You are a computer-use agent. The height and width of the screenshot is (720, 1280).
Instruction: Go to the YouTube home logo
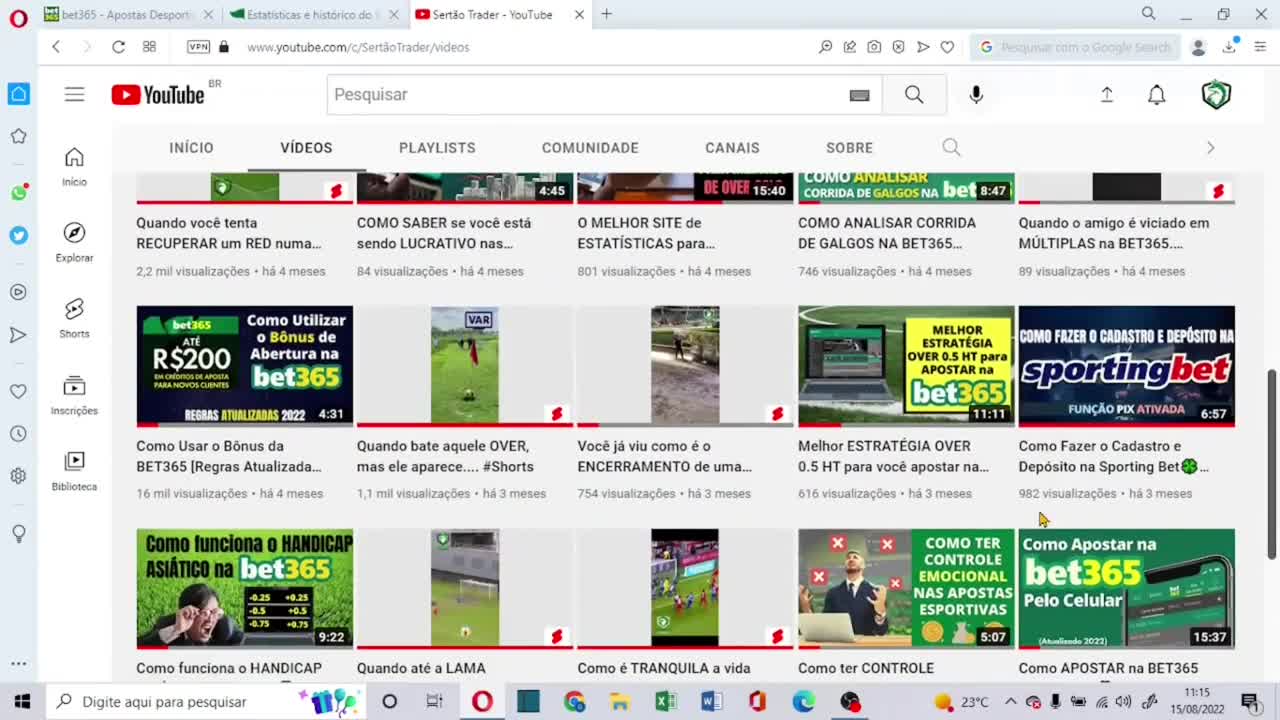point(158,94)
